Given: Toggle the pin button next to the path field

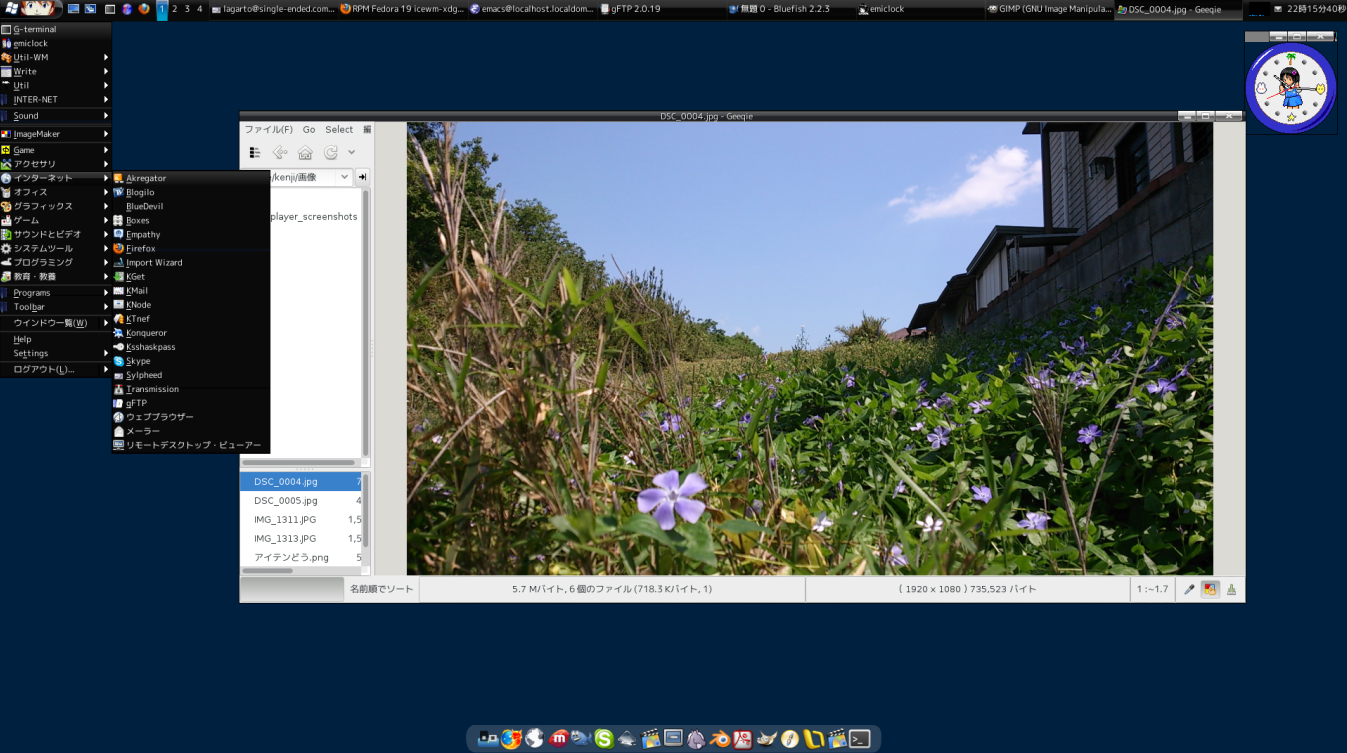Looking at the screenshot, I should coord(362,177).
